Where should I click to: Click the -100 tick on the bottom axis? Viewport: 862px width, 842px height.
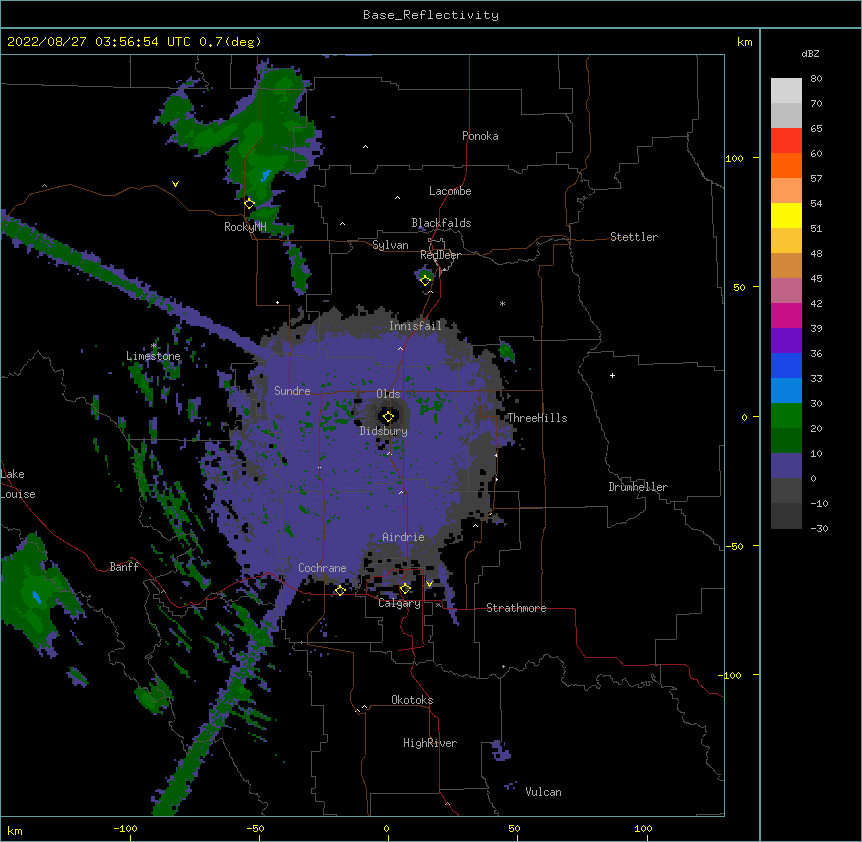[125, 828]
